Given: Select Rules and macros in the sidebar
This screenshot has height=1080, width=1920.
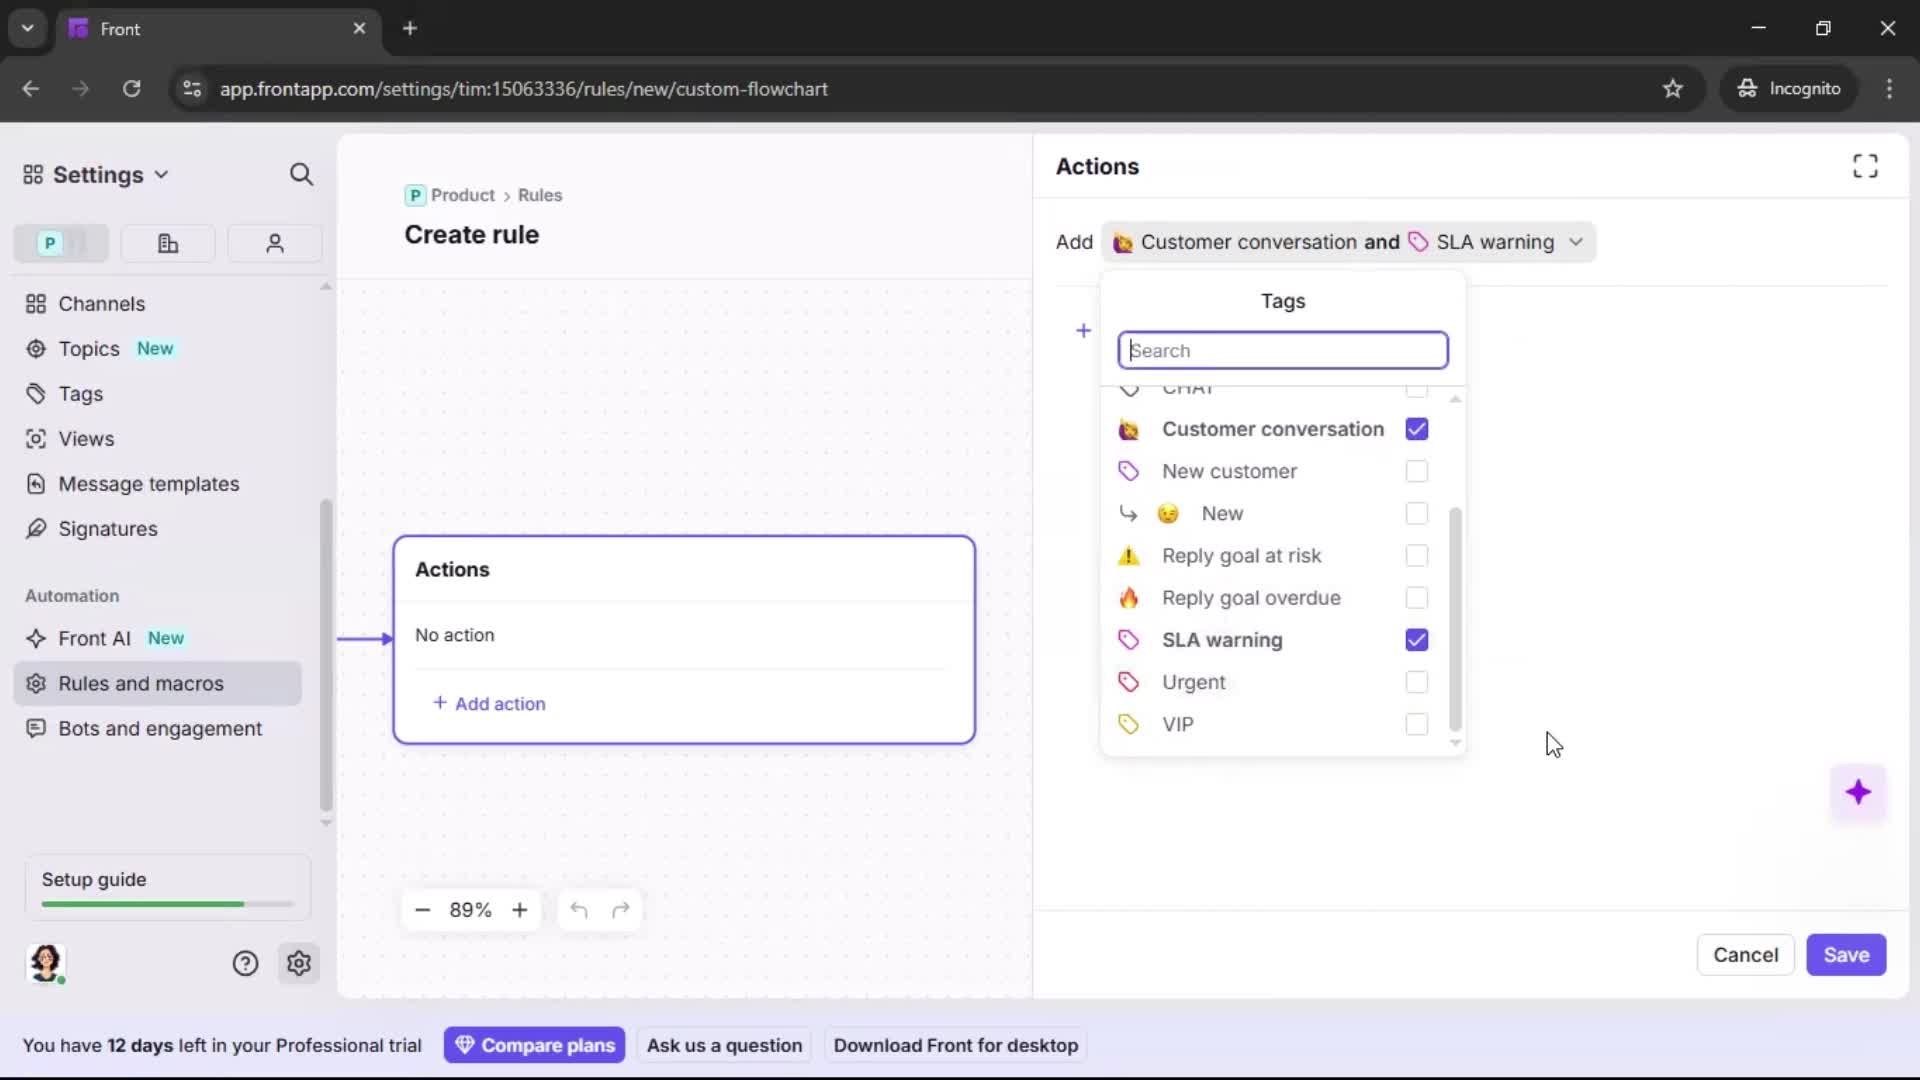Looking at the screenshot, I should pos(141,683).
